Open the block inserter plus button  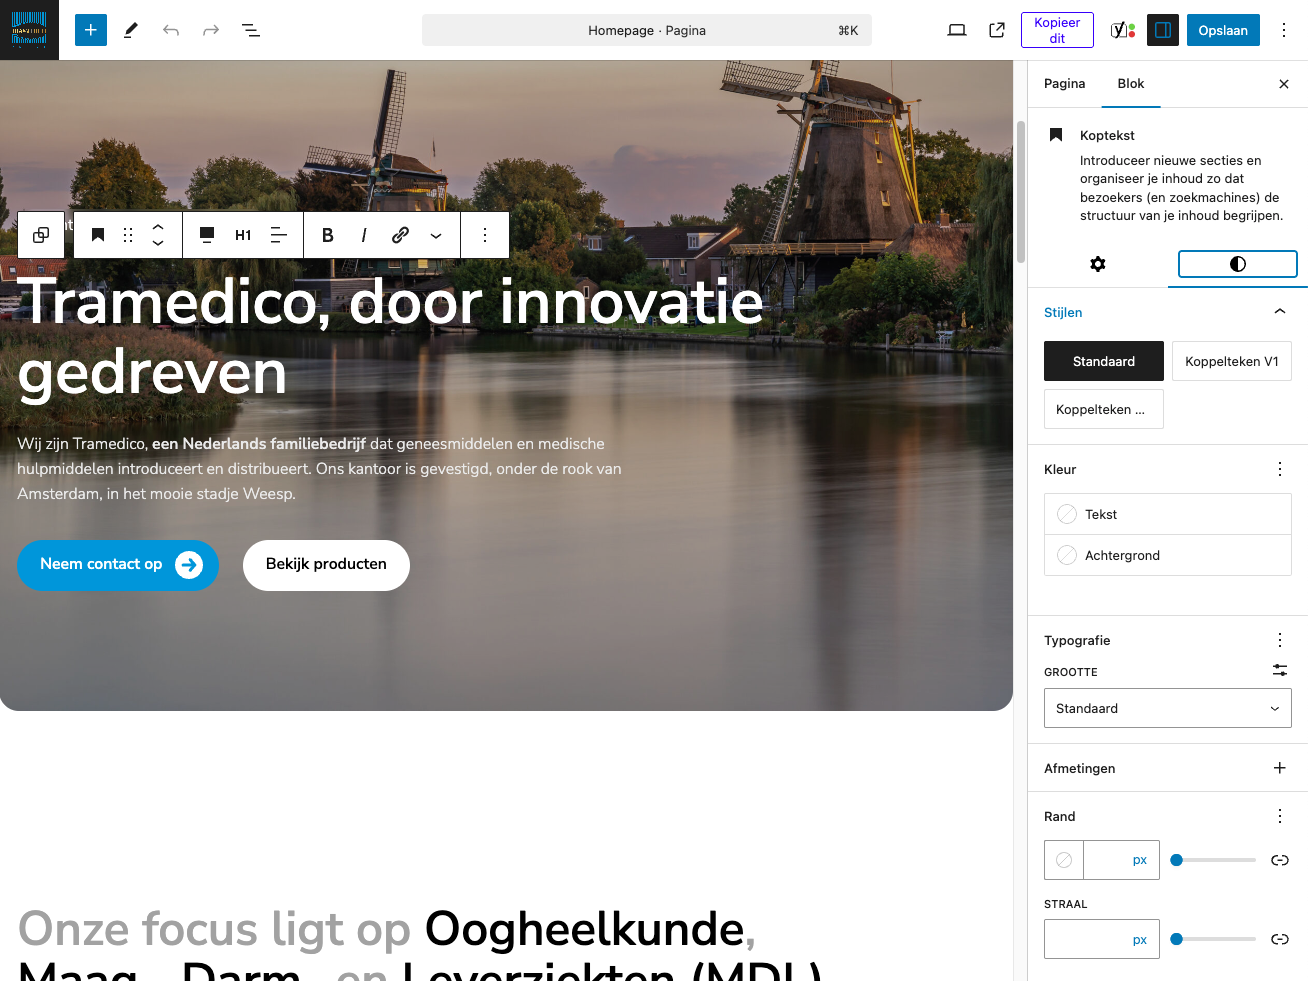pos(91,30)
